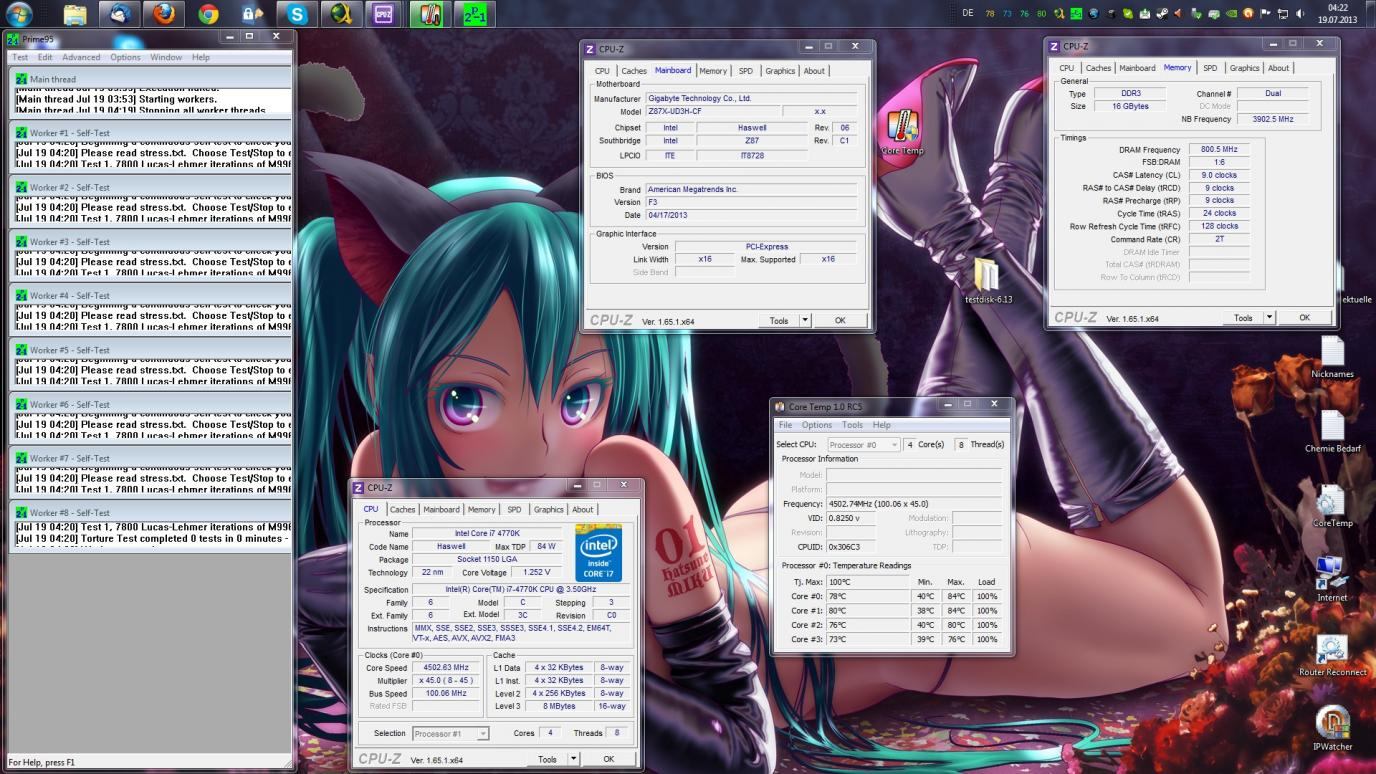This screenshot has height=774, width=1376.
Task: Open the Select CPU dropdown in Core Temp
Action: (x=863, y=444)
